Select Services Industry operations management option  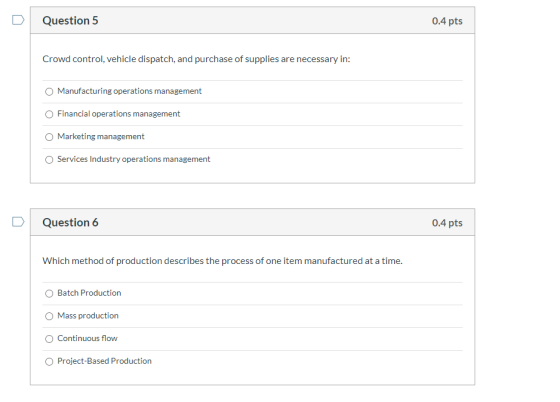tap(49, 160)
